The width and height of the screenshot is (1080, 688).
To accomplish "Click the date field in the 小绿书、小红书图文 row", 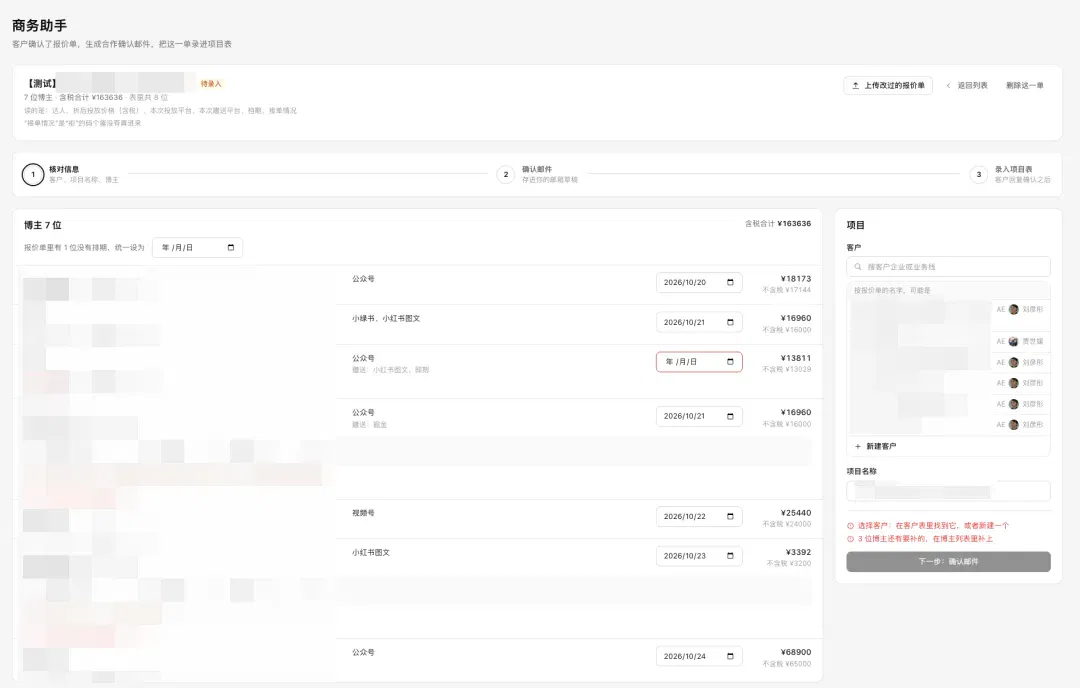I will pyautogui.click(x=699, y=322).
